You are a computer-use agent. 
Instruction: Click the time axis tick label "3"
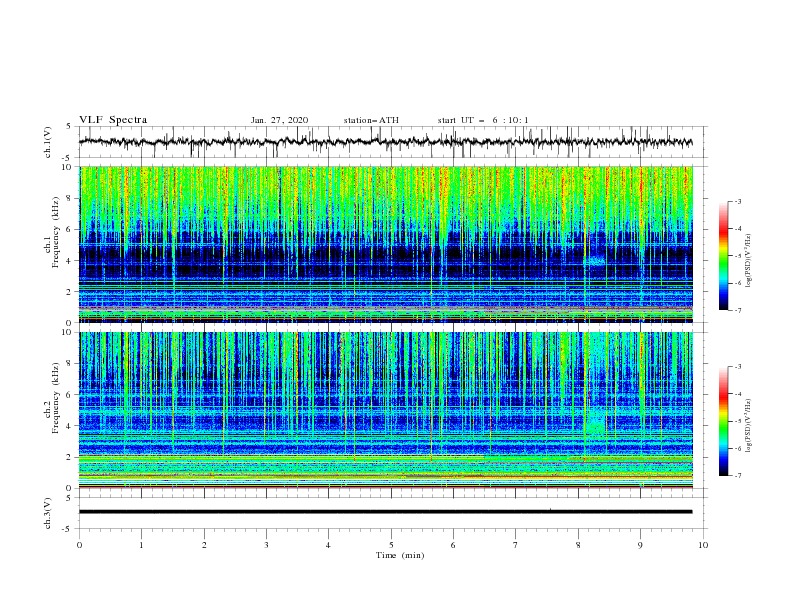coord(266,545)
